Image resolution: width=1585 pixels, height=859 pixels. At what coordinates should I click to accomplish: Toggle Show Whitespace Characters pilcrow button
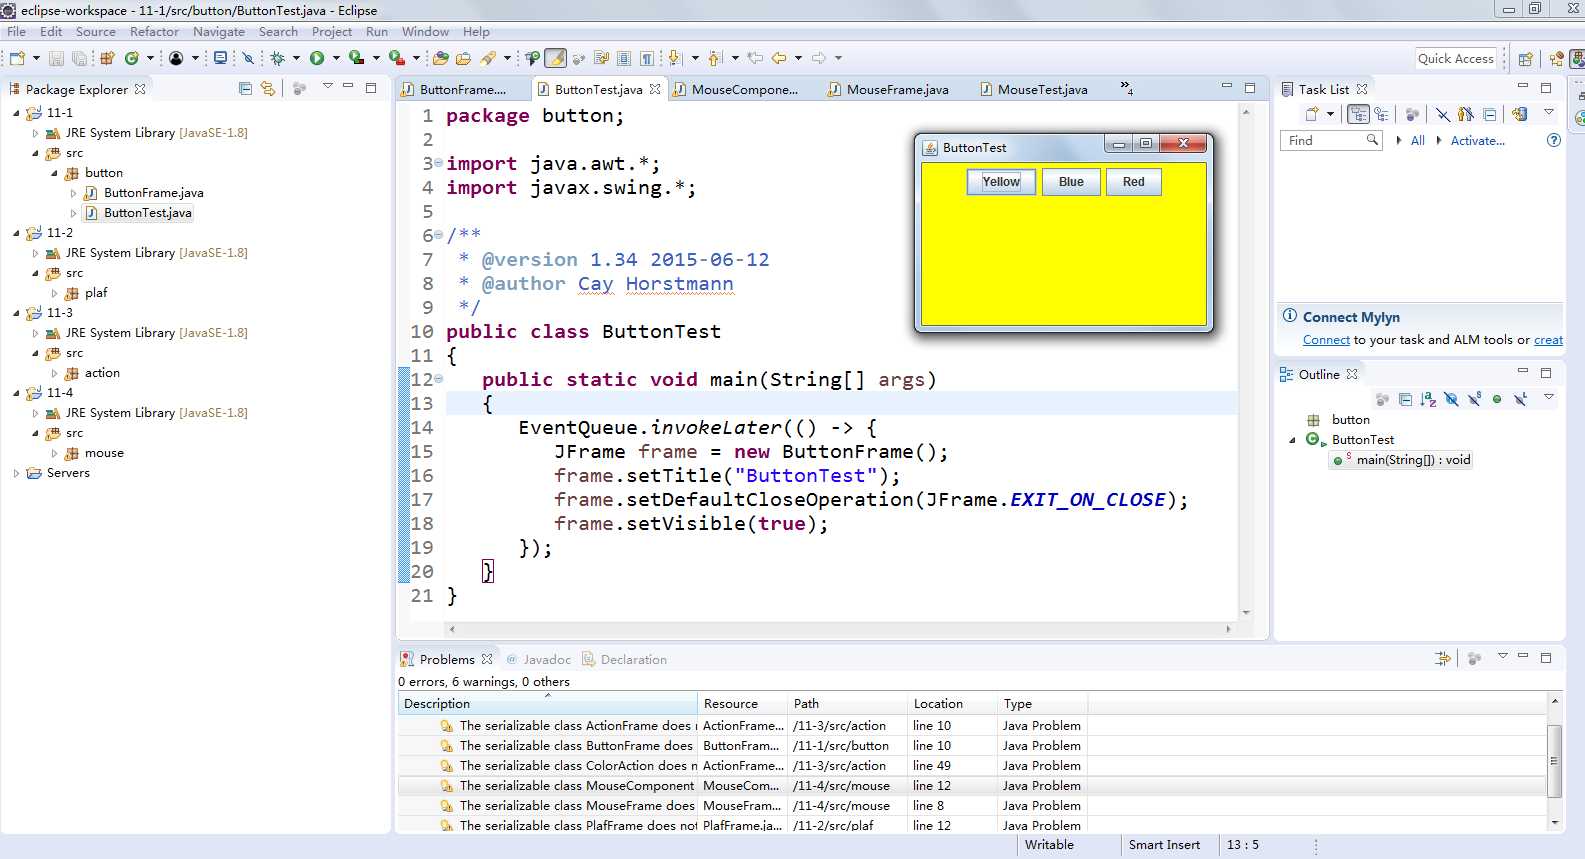[x=647, y=58]
